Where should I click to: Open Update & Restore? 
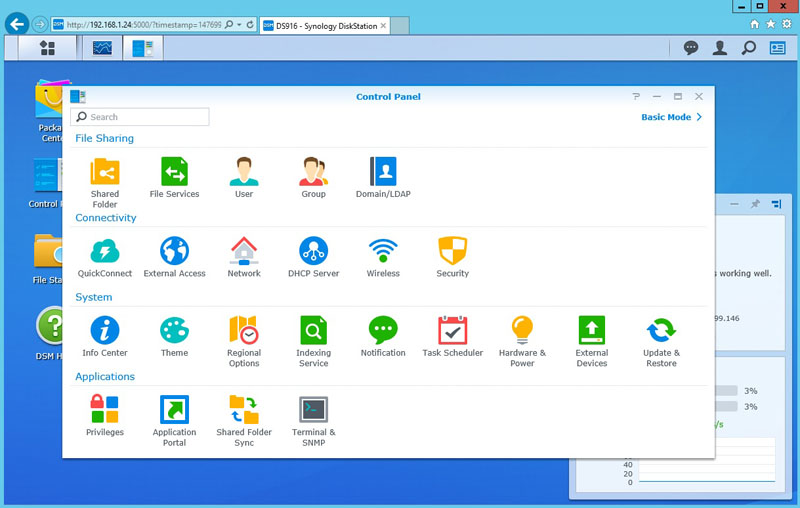(661, 342)
